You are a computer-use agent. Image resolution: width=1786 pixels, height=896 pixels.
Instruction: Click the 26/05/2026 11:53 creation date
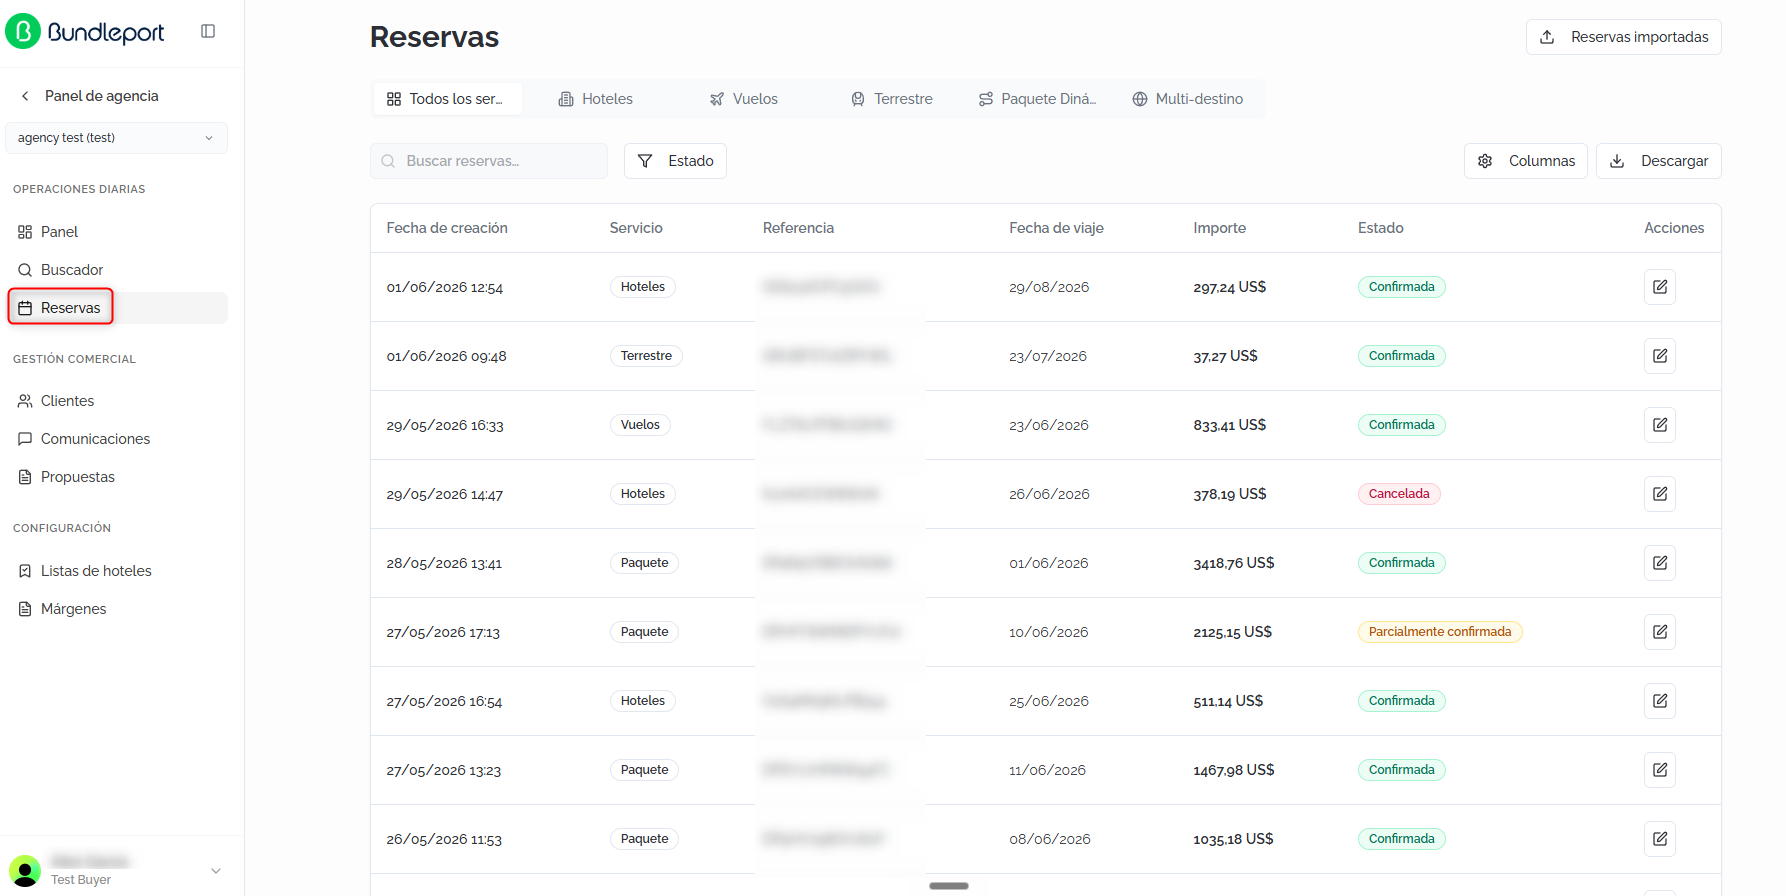pos(444,840)
